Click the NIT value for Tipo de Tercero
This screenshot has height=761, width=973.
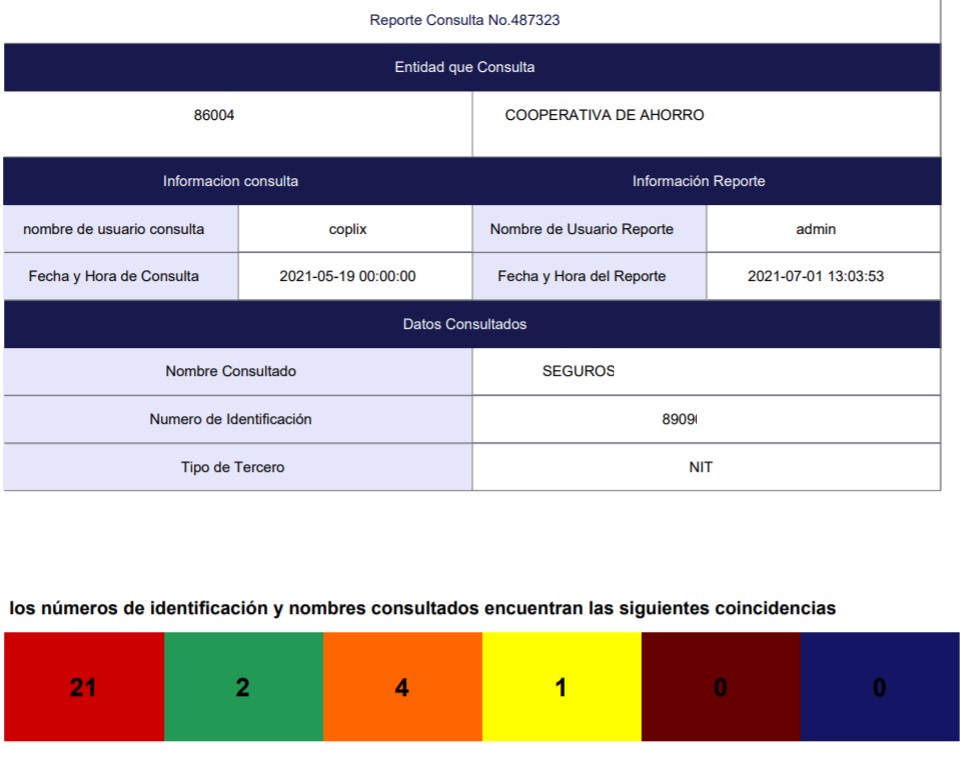(701, 467)
